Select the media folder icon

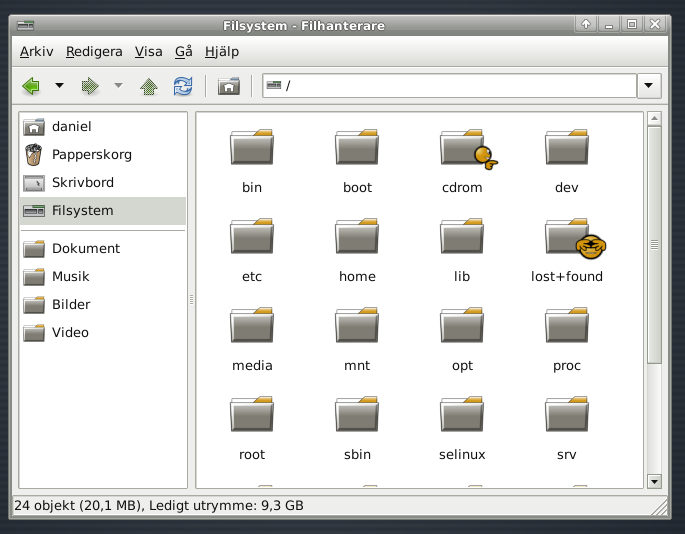point(252,326)
